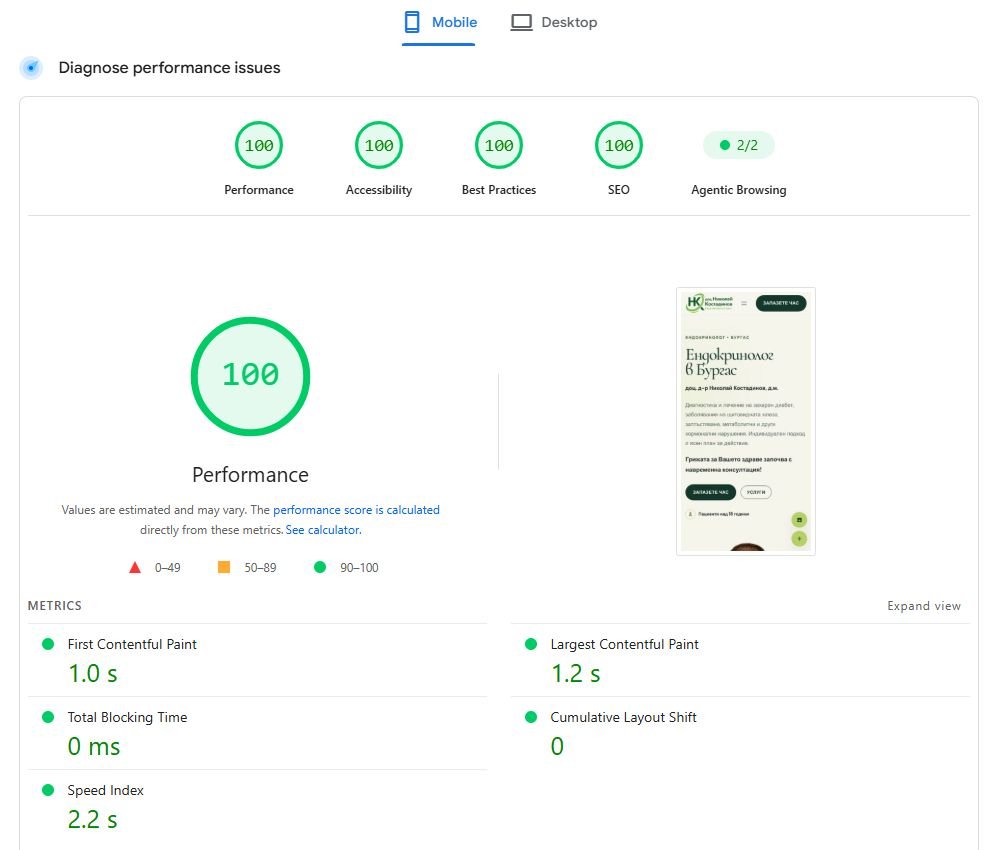Screen dimensions: 993x850
Task: Click the Speed Index green dot
Action: pyautogui.click(x=47, y=790)
